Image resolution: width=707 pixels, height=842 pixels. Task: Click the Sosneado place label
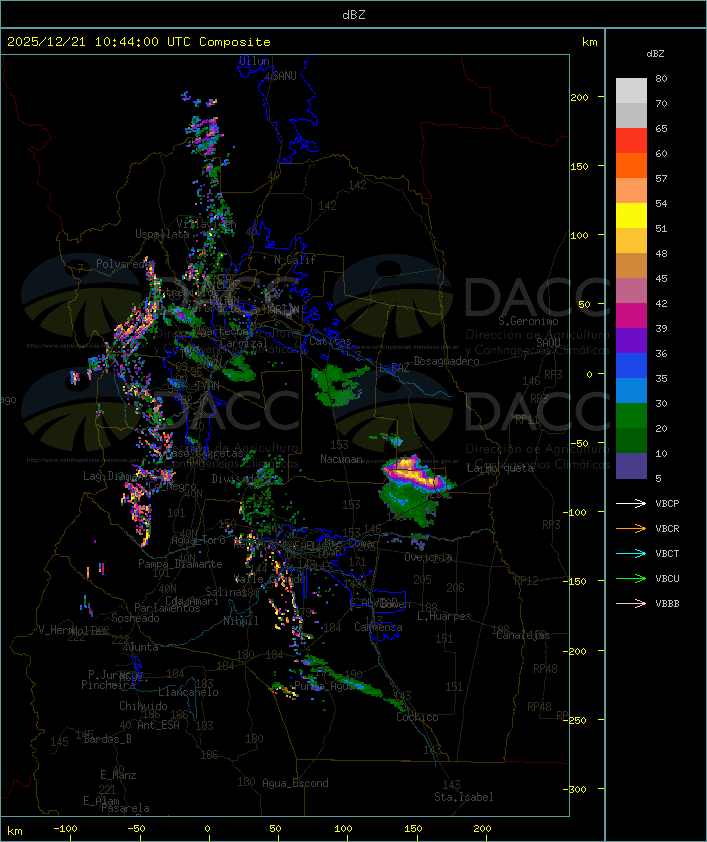(x=135, y=618)
